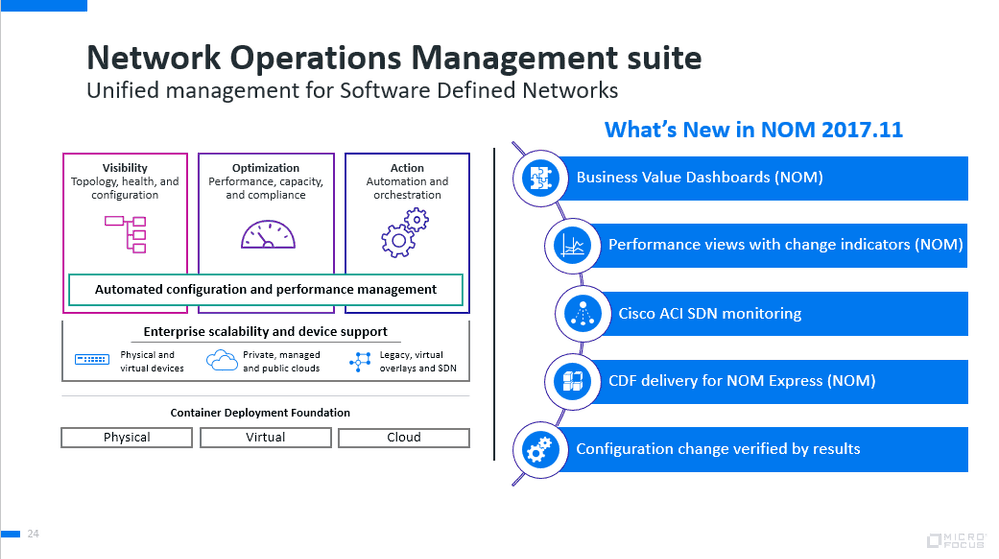Image resolution: width=999 pixels, height=559 pixels.
Task: Click the Cloud deployment box
Action: click(x=403, y=438)
